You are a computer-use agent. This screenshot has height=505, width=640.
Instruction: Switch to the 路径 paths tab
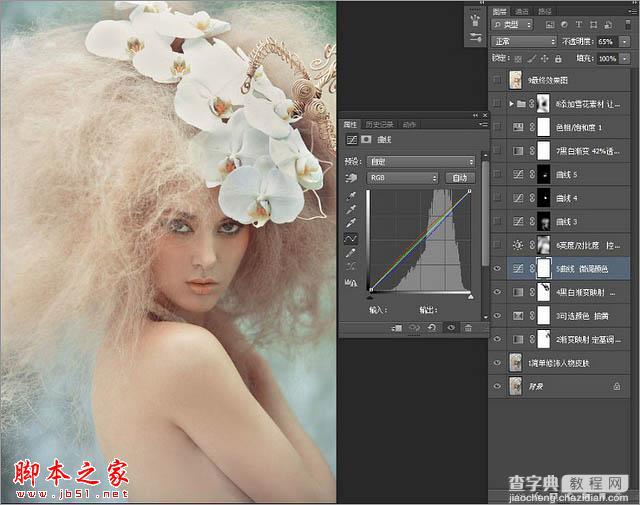544,11
